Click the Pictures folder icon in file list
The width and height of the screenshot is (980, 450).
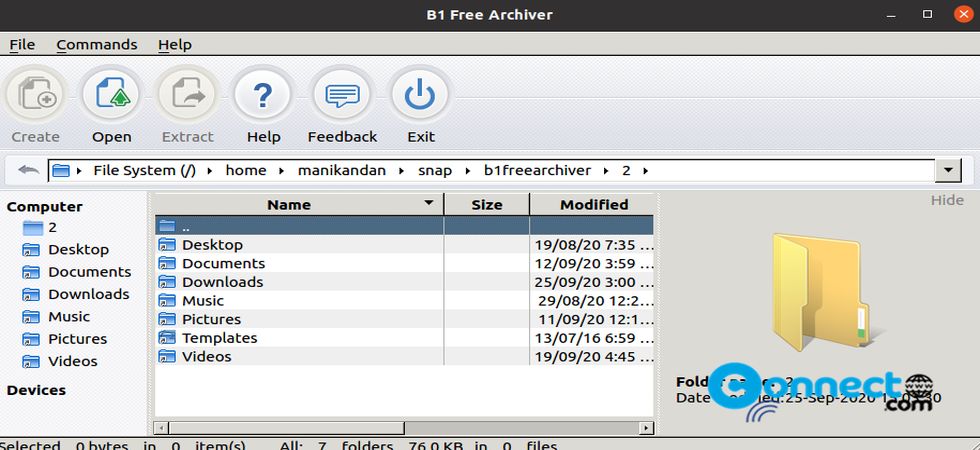click(167, 319)
